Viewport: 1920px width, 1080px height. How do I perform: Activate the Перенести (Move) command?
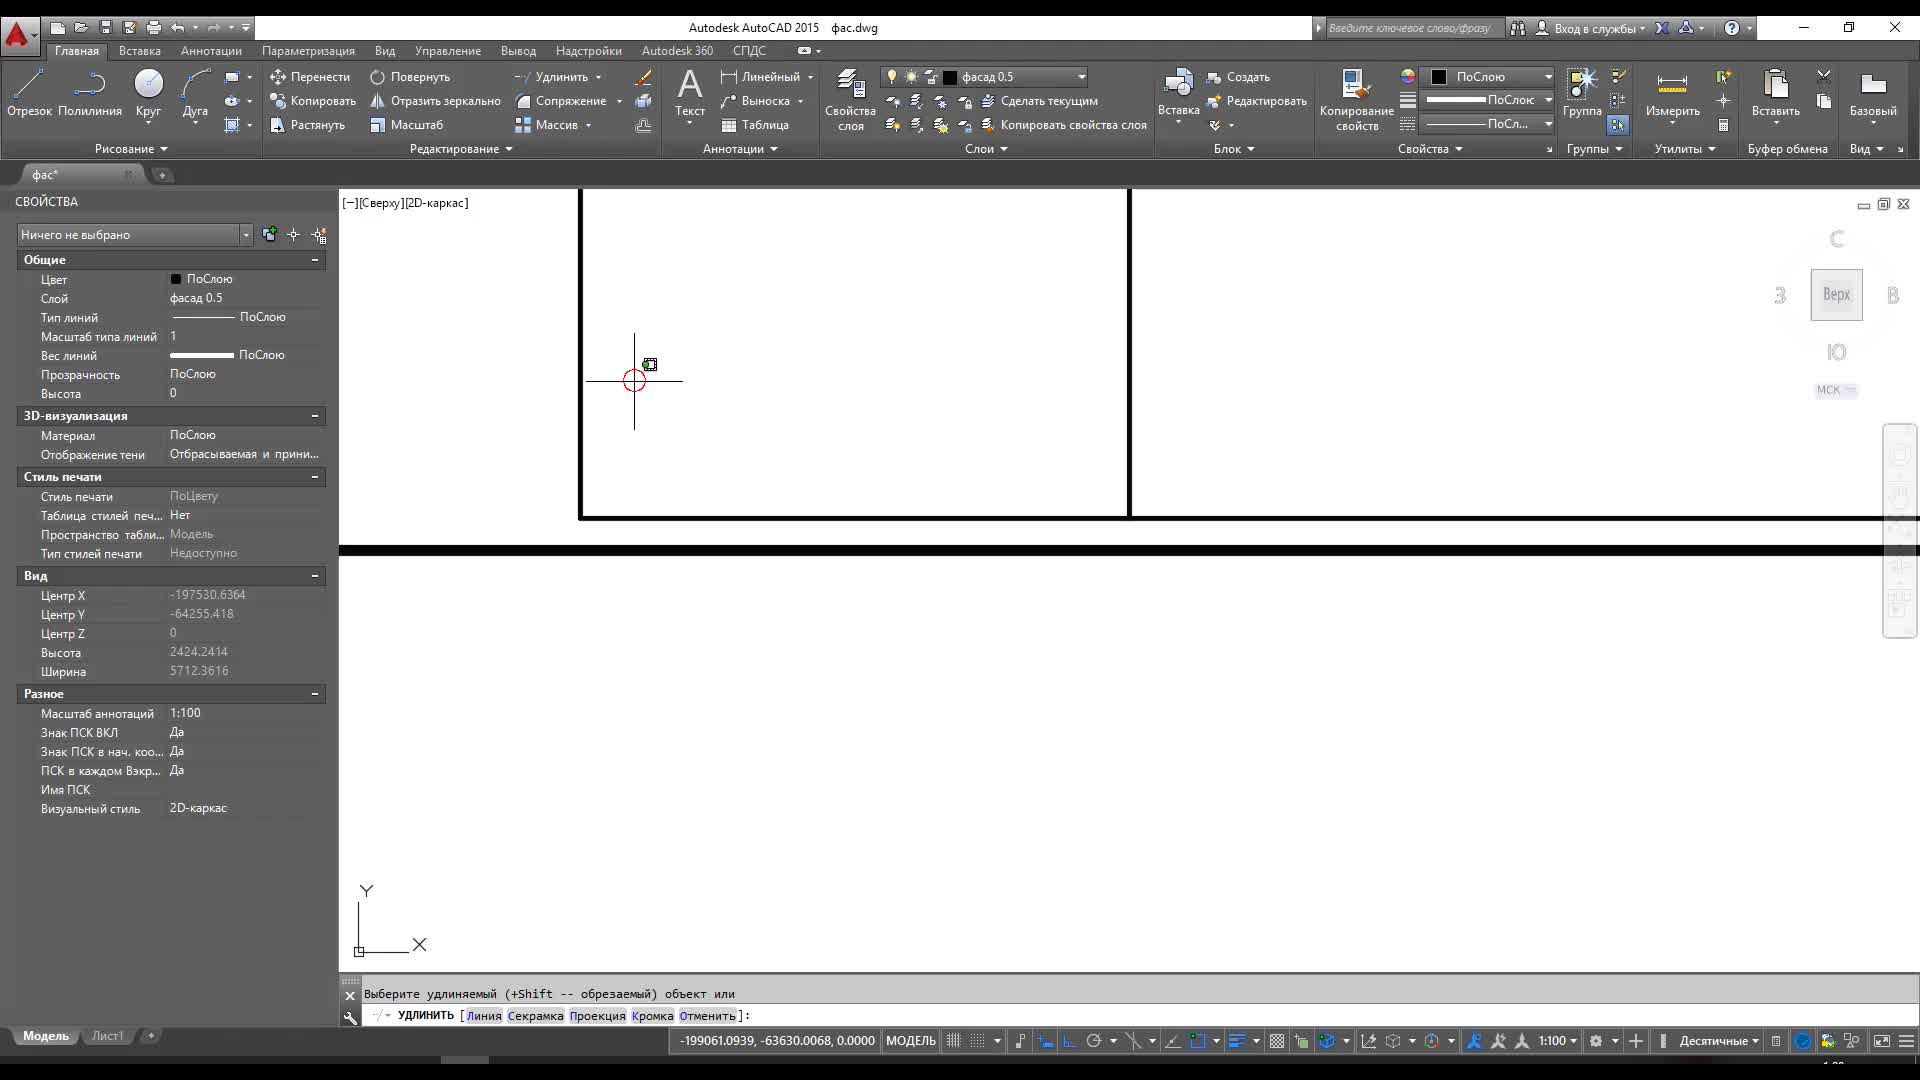pyautogui.click(x=310, y=77)
